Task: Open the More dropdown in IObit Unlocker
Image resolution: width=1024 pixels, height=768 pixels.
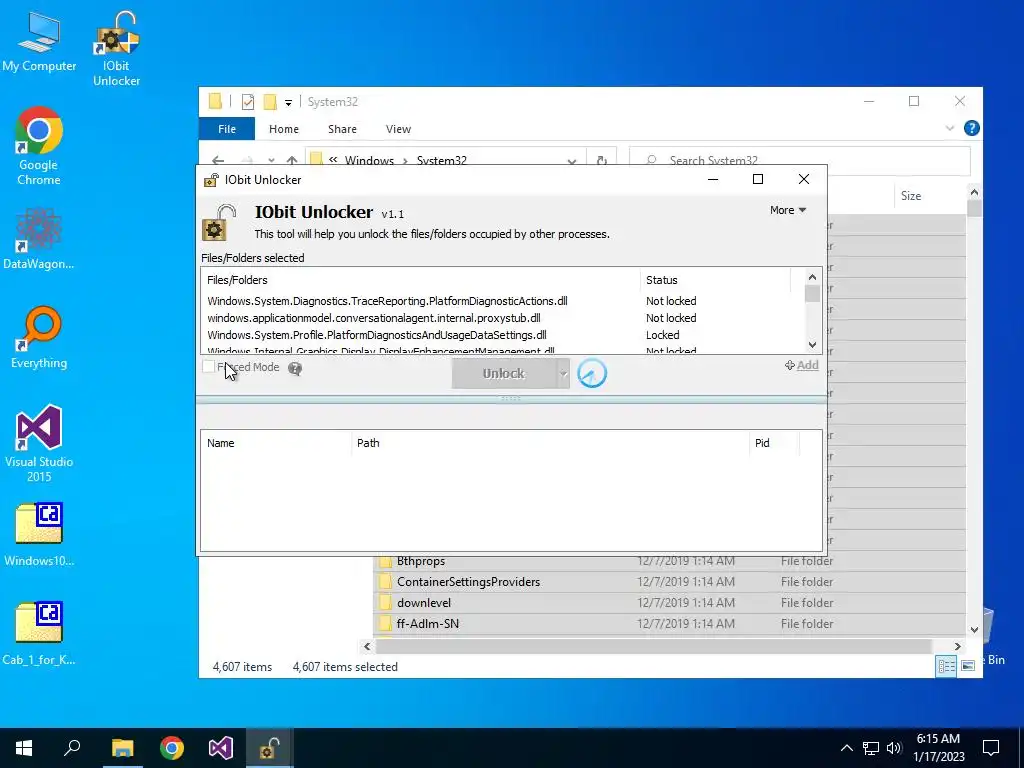Action: [788, 210]
